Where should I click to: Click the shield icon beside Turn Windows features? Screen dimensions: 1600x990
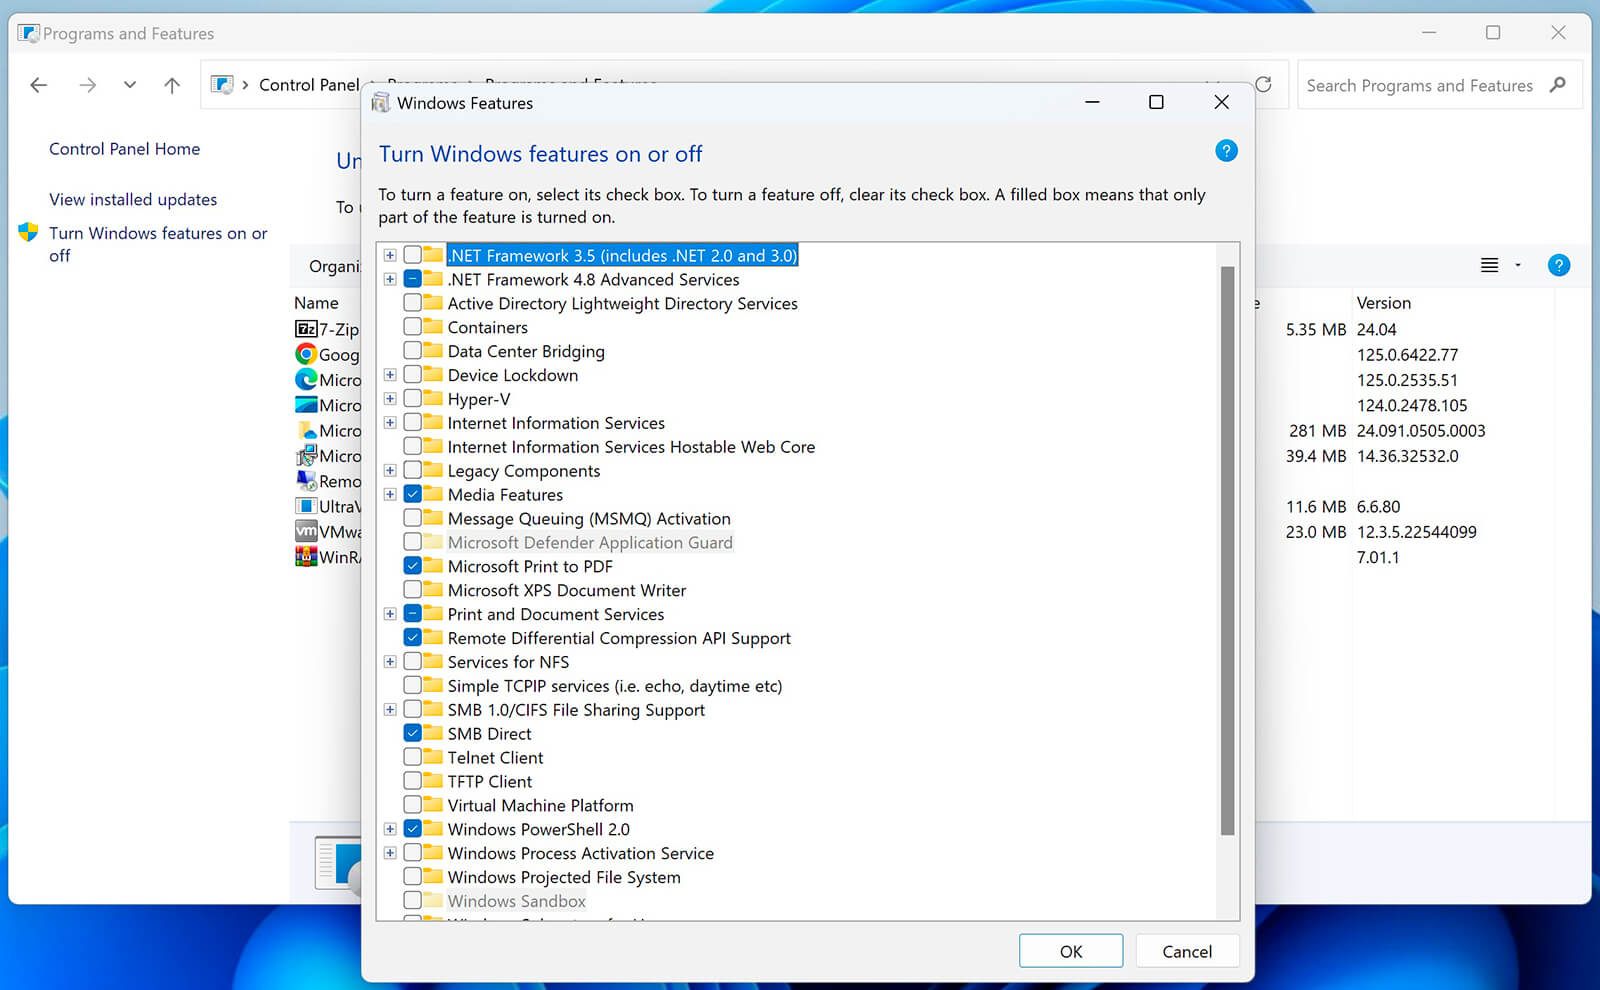coord(28,232)
